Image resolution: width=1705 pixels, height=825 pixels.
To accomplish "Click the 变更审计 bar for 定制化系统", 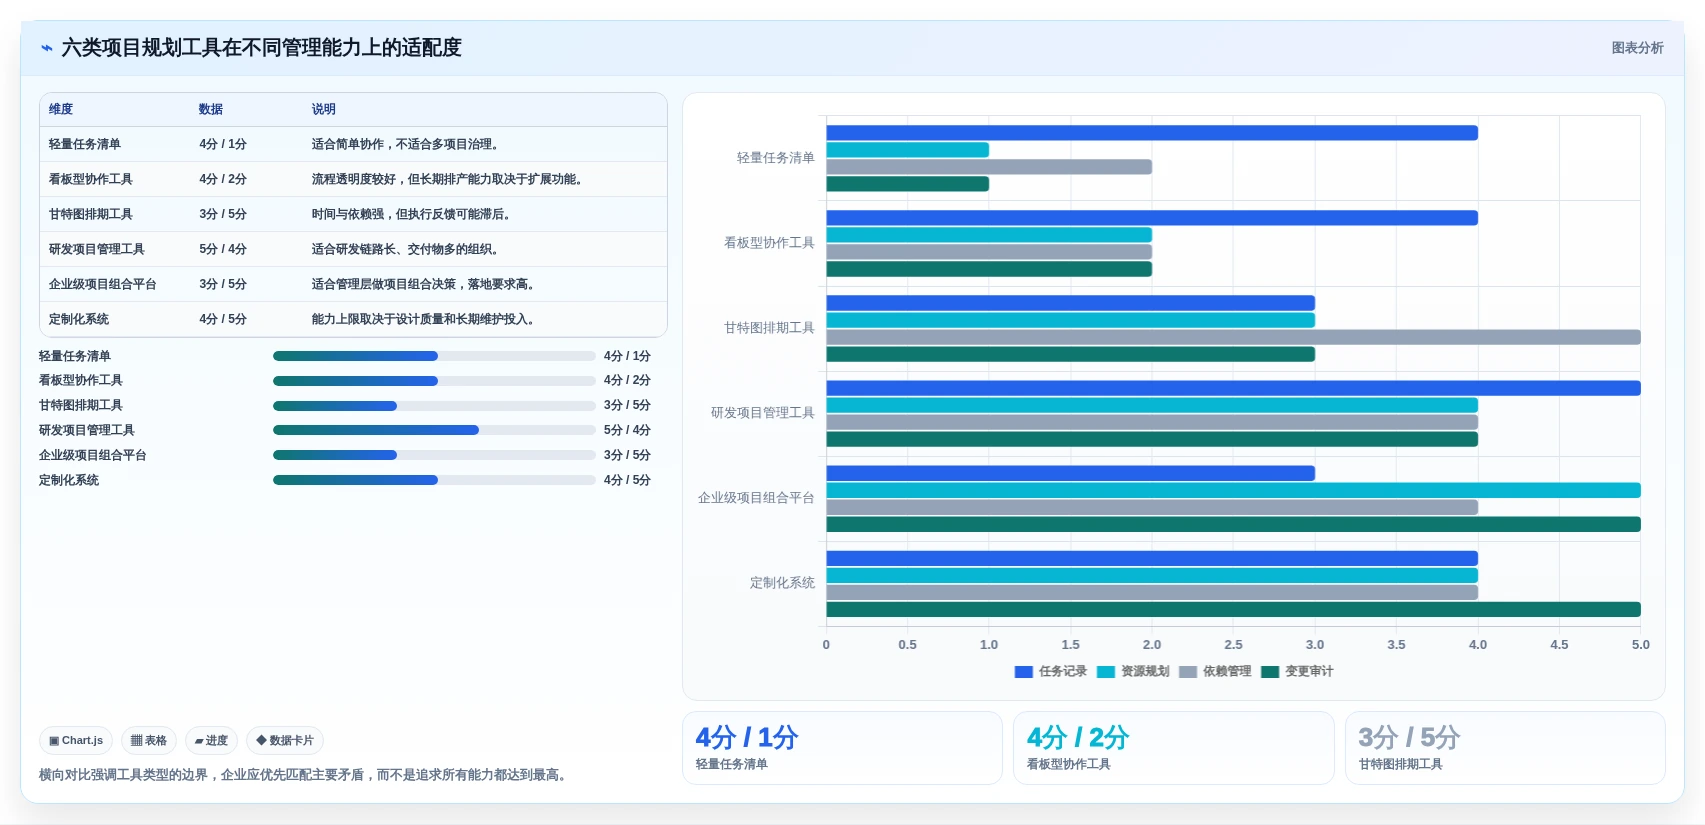I will coord(1233,609).
